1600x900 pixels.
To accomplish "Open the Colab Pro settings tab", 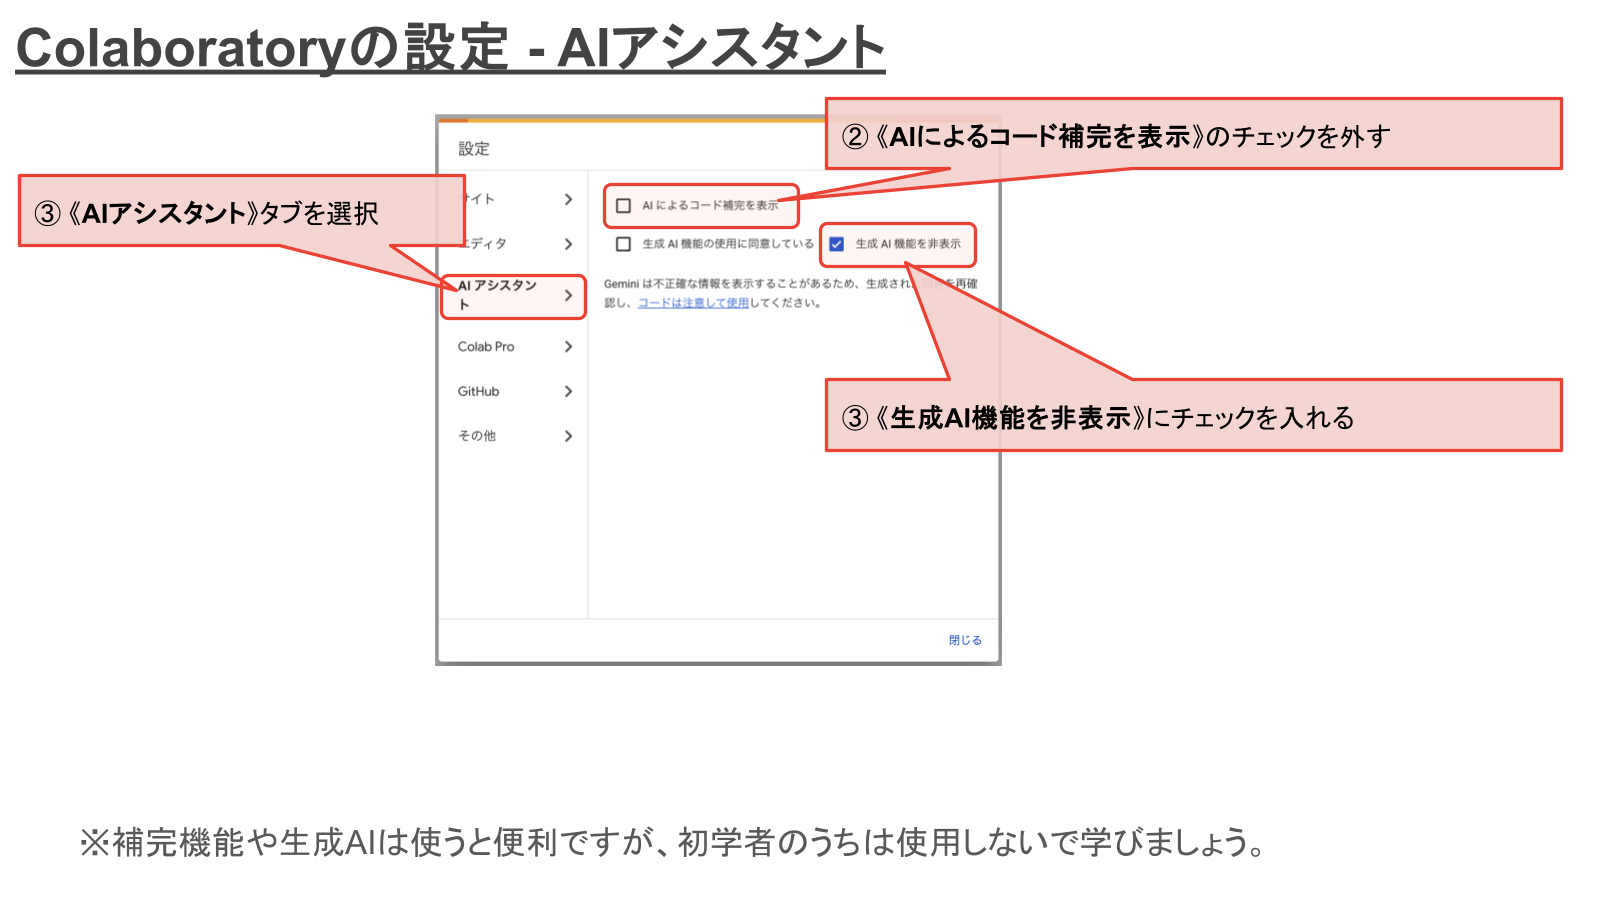I will point(486,347).
